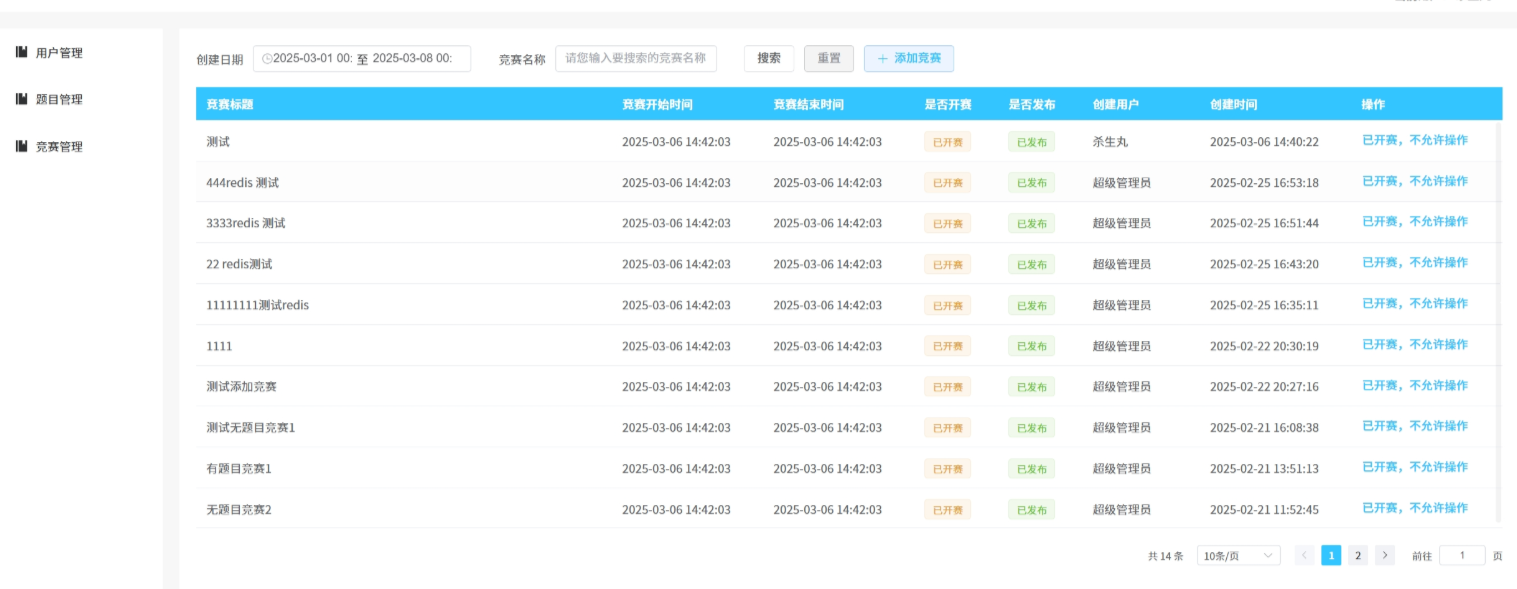Click the 1111 contest title cell

[x=219, y=346]
